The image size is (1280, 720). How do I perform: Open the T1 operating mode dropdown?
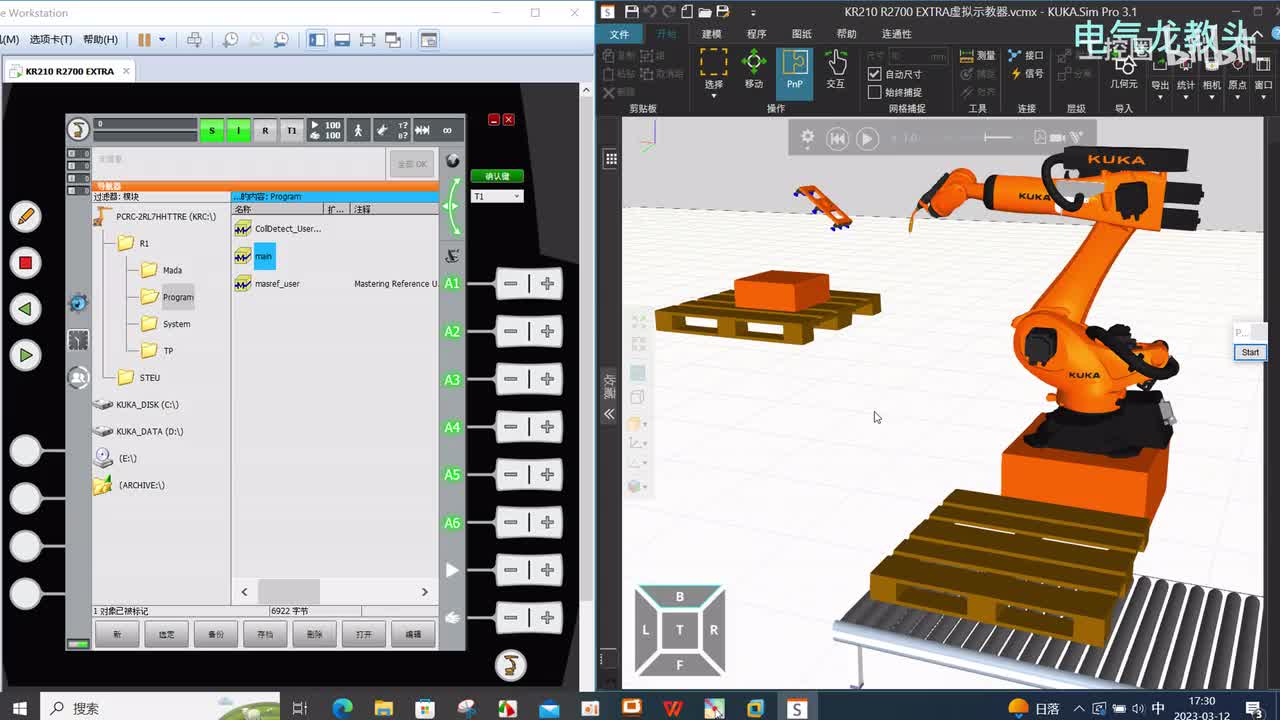point(497,196)
